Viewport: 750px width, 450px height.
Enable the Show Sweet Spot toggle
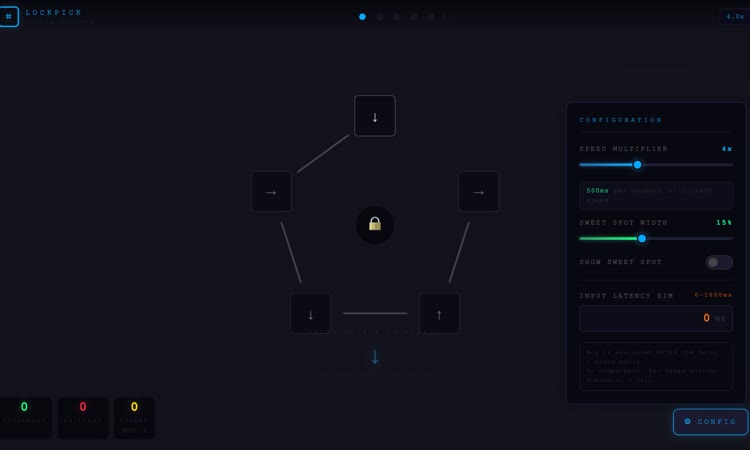tap(718, 262)
